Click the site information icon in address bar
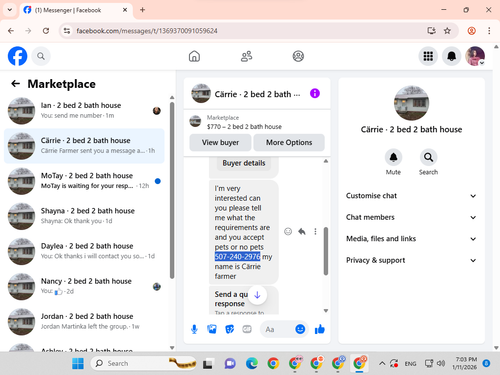This screenshot has width=500, height=375. [67, 31]
